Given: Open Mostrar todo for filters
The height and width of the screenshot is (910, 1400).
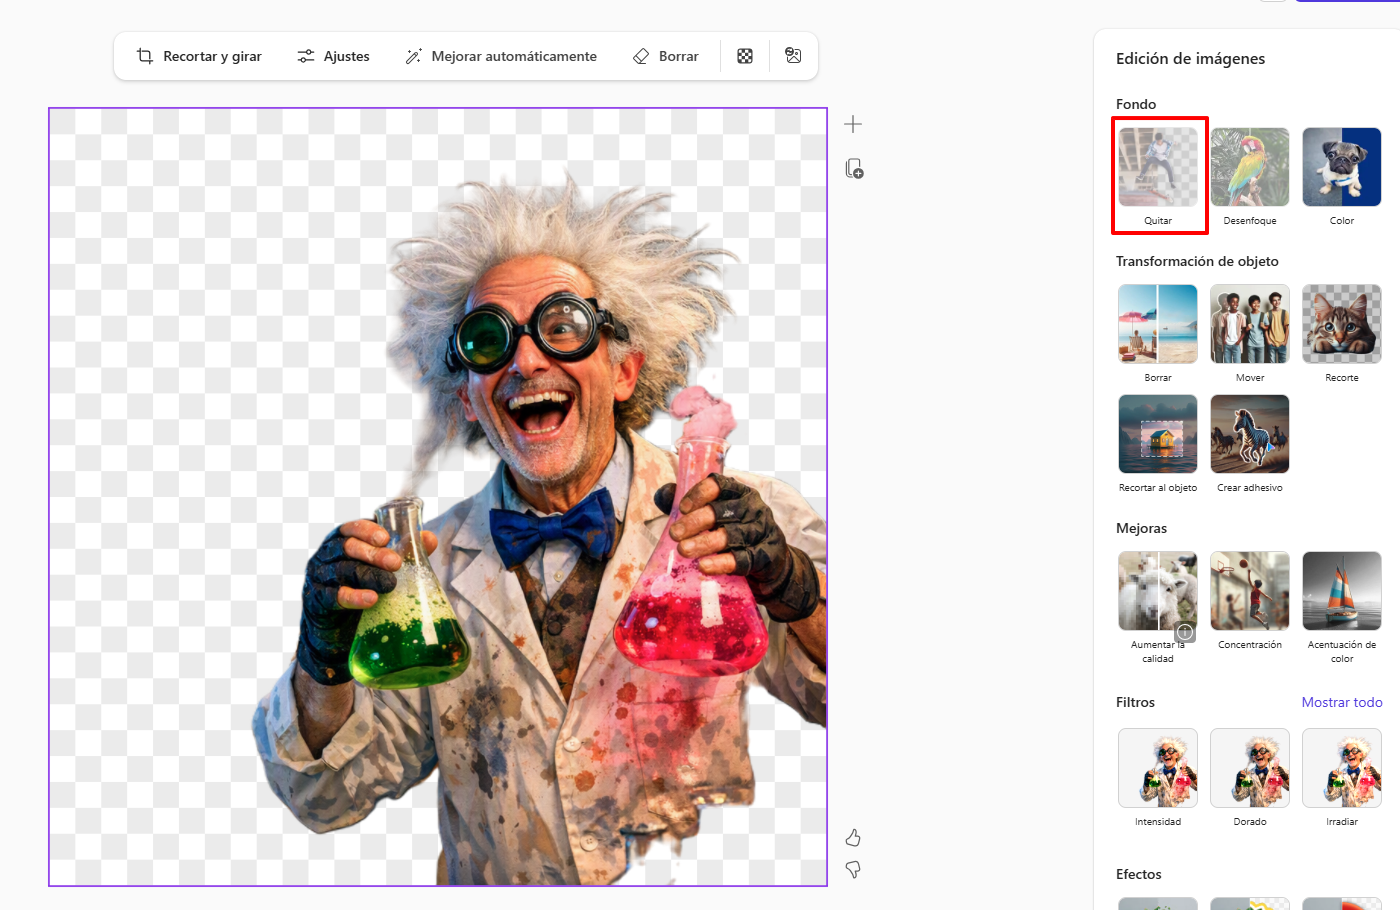Looking at the screenshot, I should (1342, 702).
